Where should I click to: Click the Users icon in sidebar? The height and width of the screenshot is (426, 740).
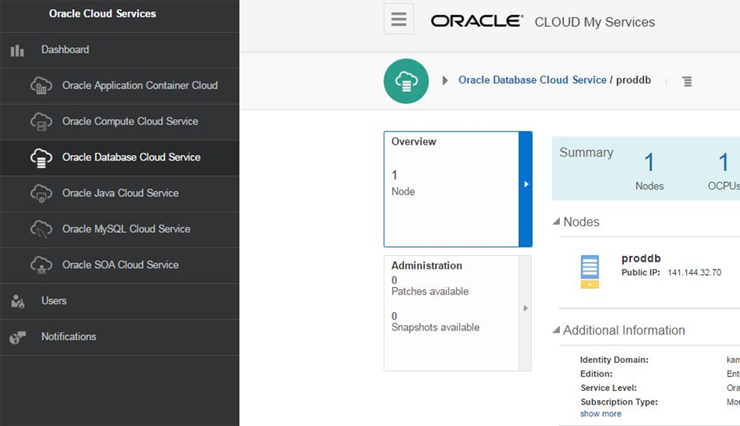tap(17, 301)
